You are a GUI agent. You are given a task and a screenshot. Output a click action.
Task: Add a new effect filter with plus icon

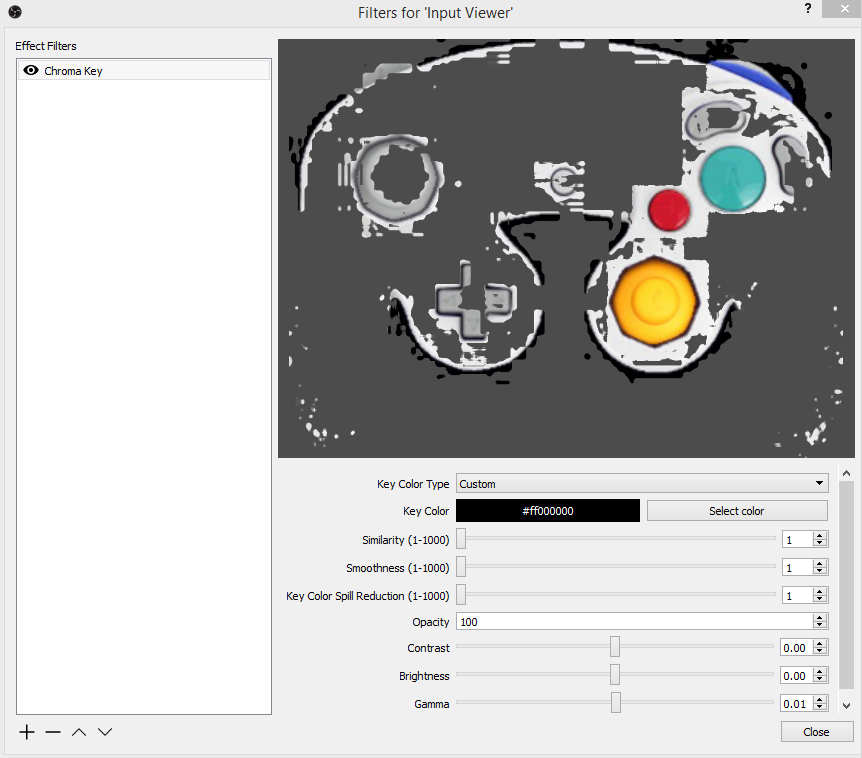click(26, 732)
